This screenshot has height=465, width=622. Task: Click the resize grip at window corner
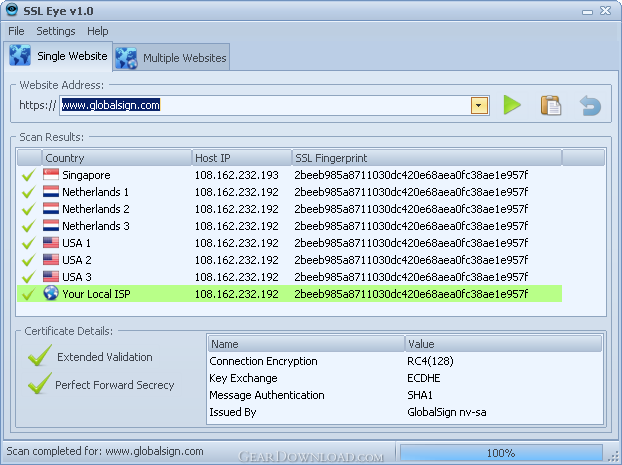(x=615, y=456)
